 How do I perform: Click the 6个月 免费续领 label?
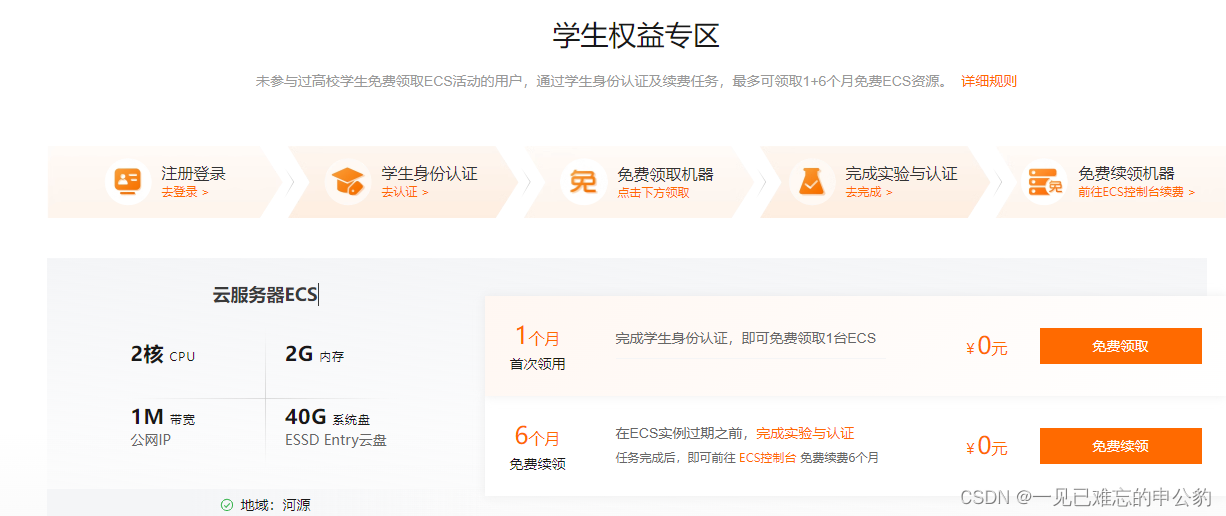[538, 447]
